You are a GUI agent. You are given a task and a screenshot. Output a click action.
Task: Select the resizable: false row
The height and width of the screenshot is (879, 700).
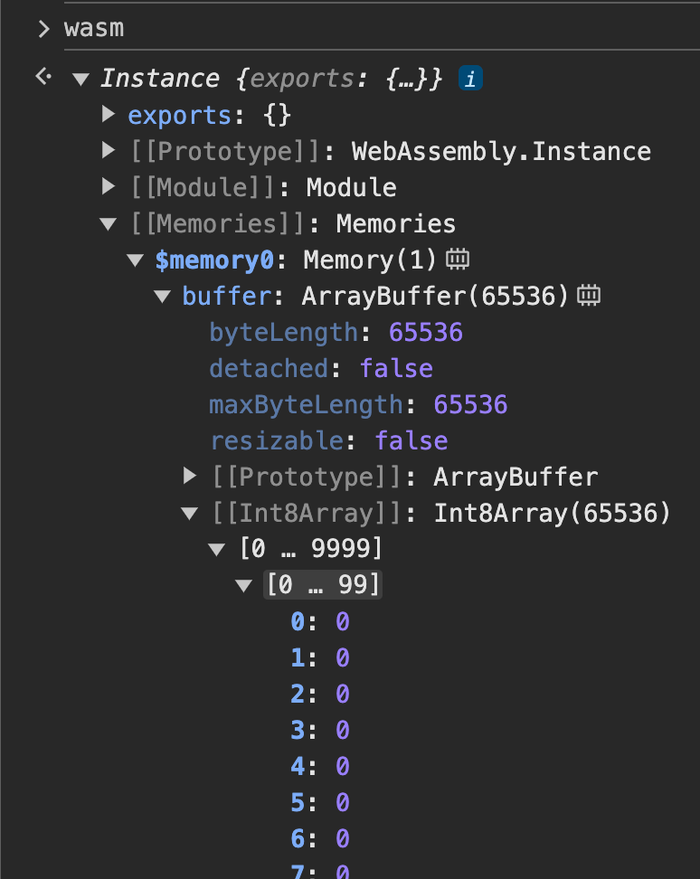coord(328,441)
